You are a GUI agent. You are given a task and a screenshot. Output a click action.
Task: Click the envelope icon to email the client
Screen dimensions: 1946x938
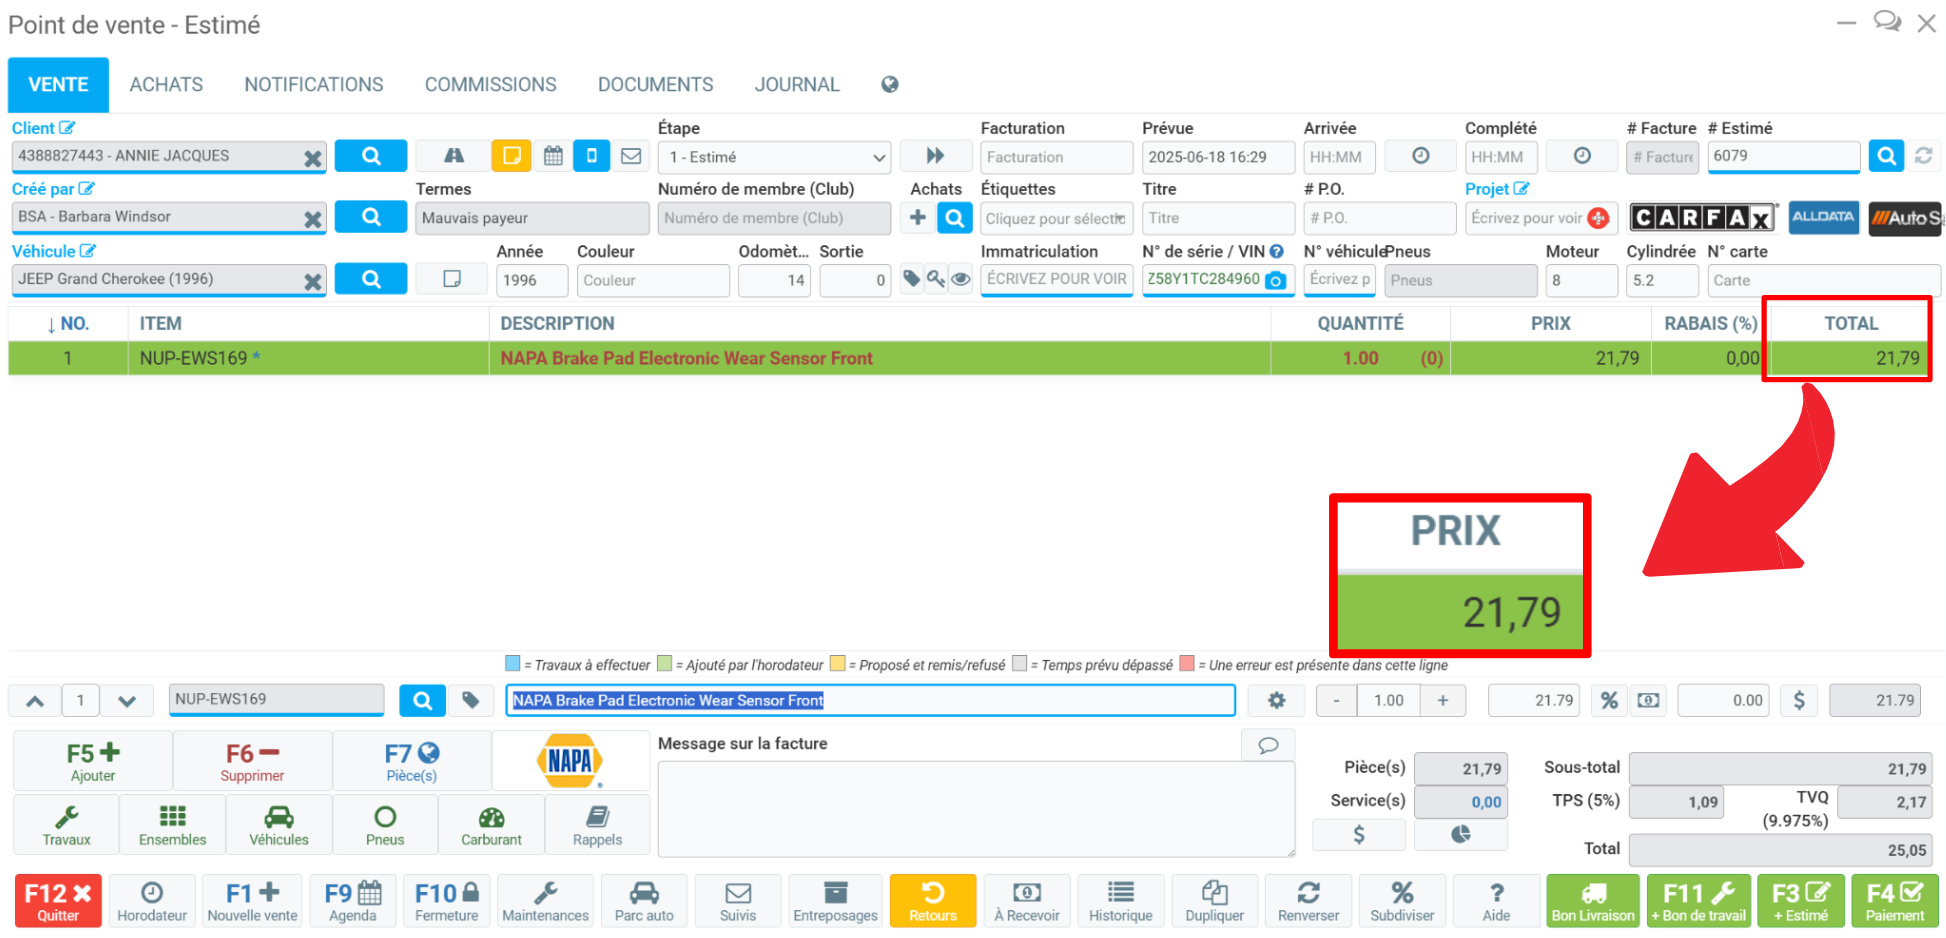631,156
